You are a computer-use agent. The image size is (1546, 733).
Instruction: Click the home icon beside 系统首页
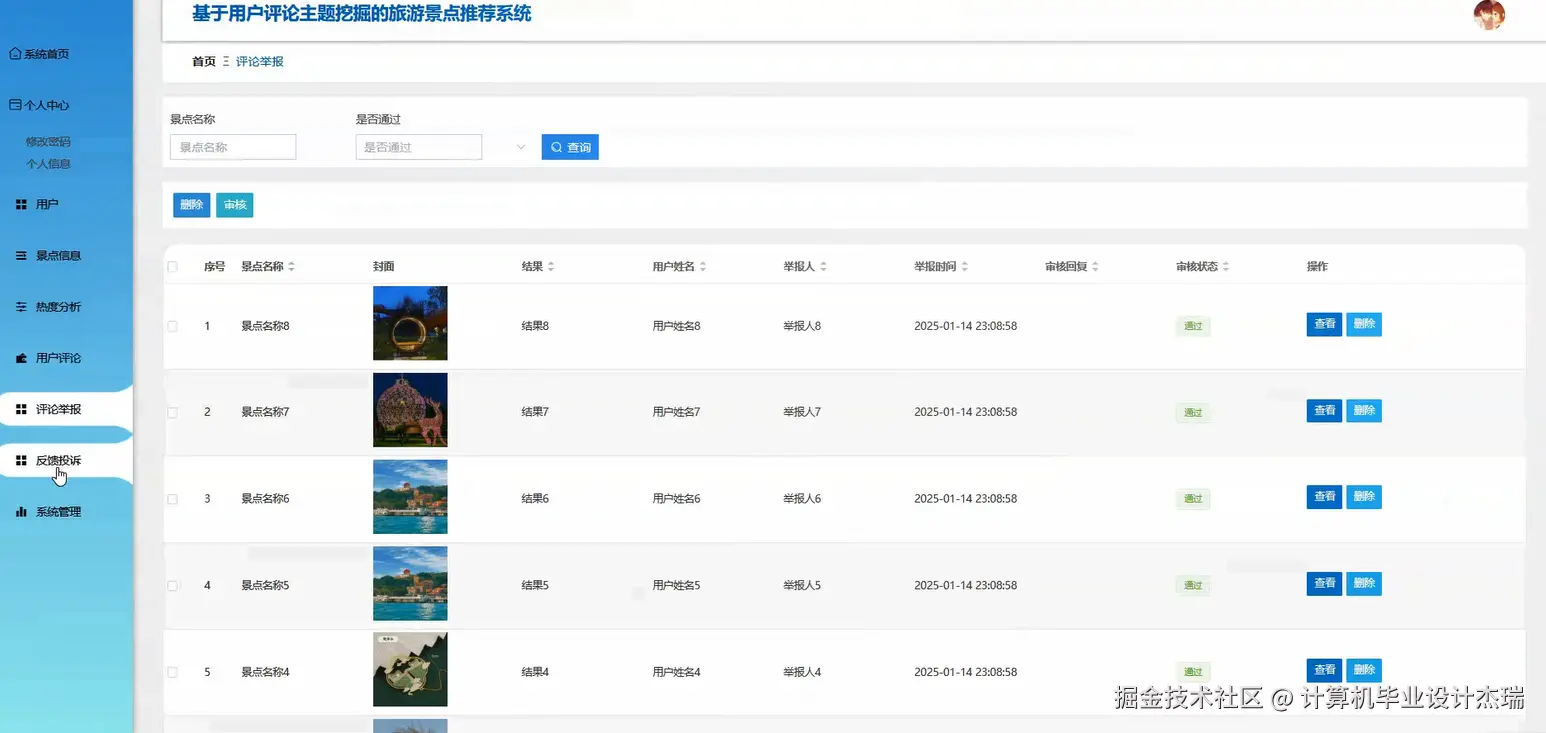(x=15, y=54)
